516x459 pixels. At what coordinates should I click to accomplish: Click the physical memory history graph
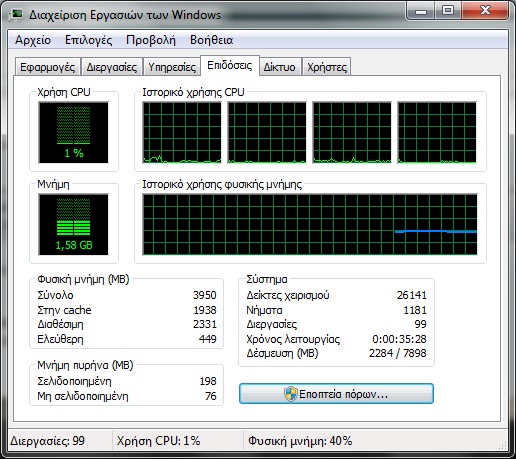[310, 225]
